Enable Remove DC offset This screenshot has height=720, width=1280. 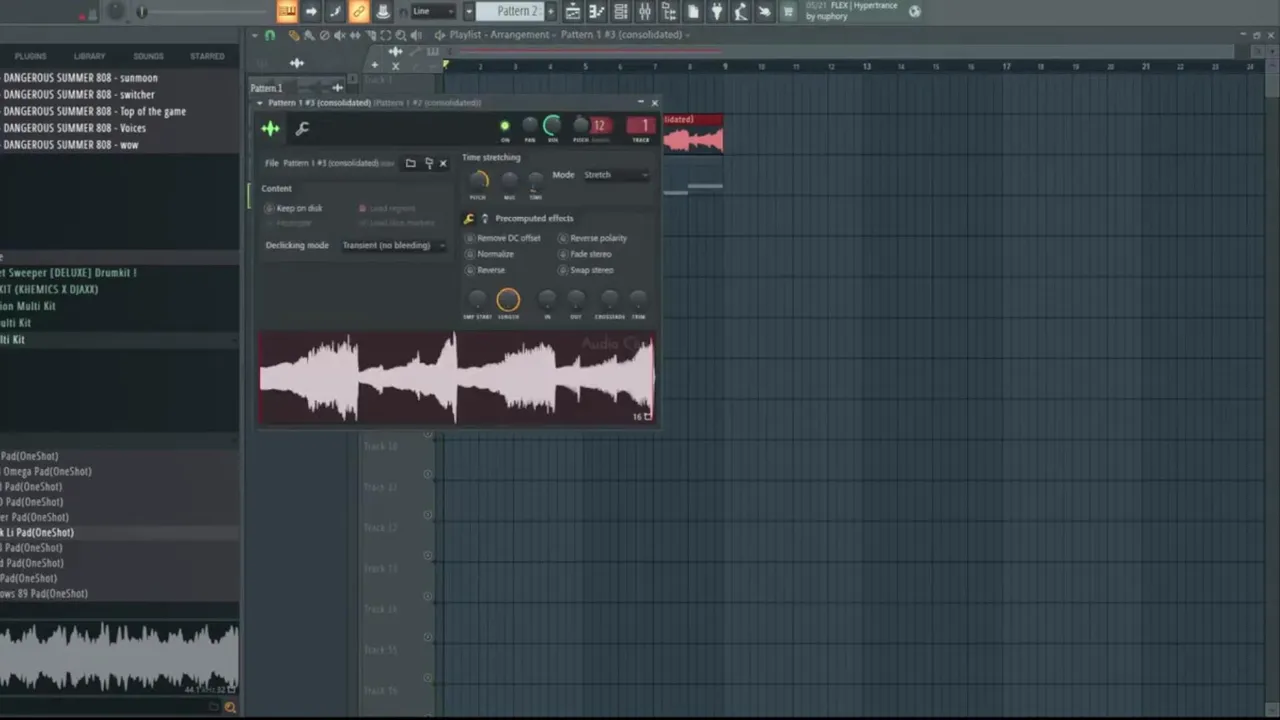coord(504,238)
